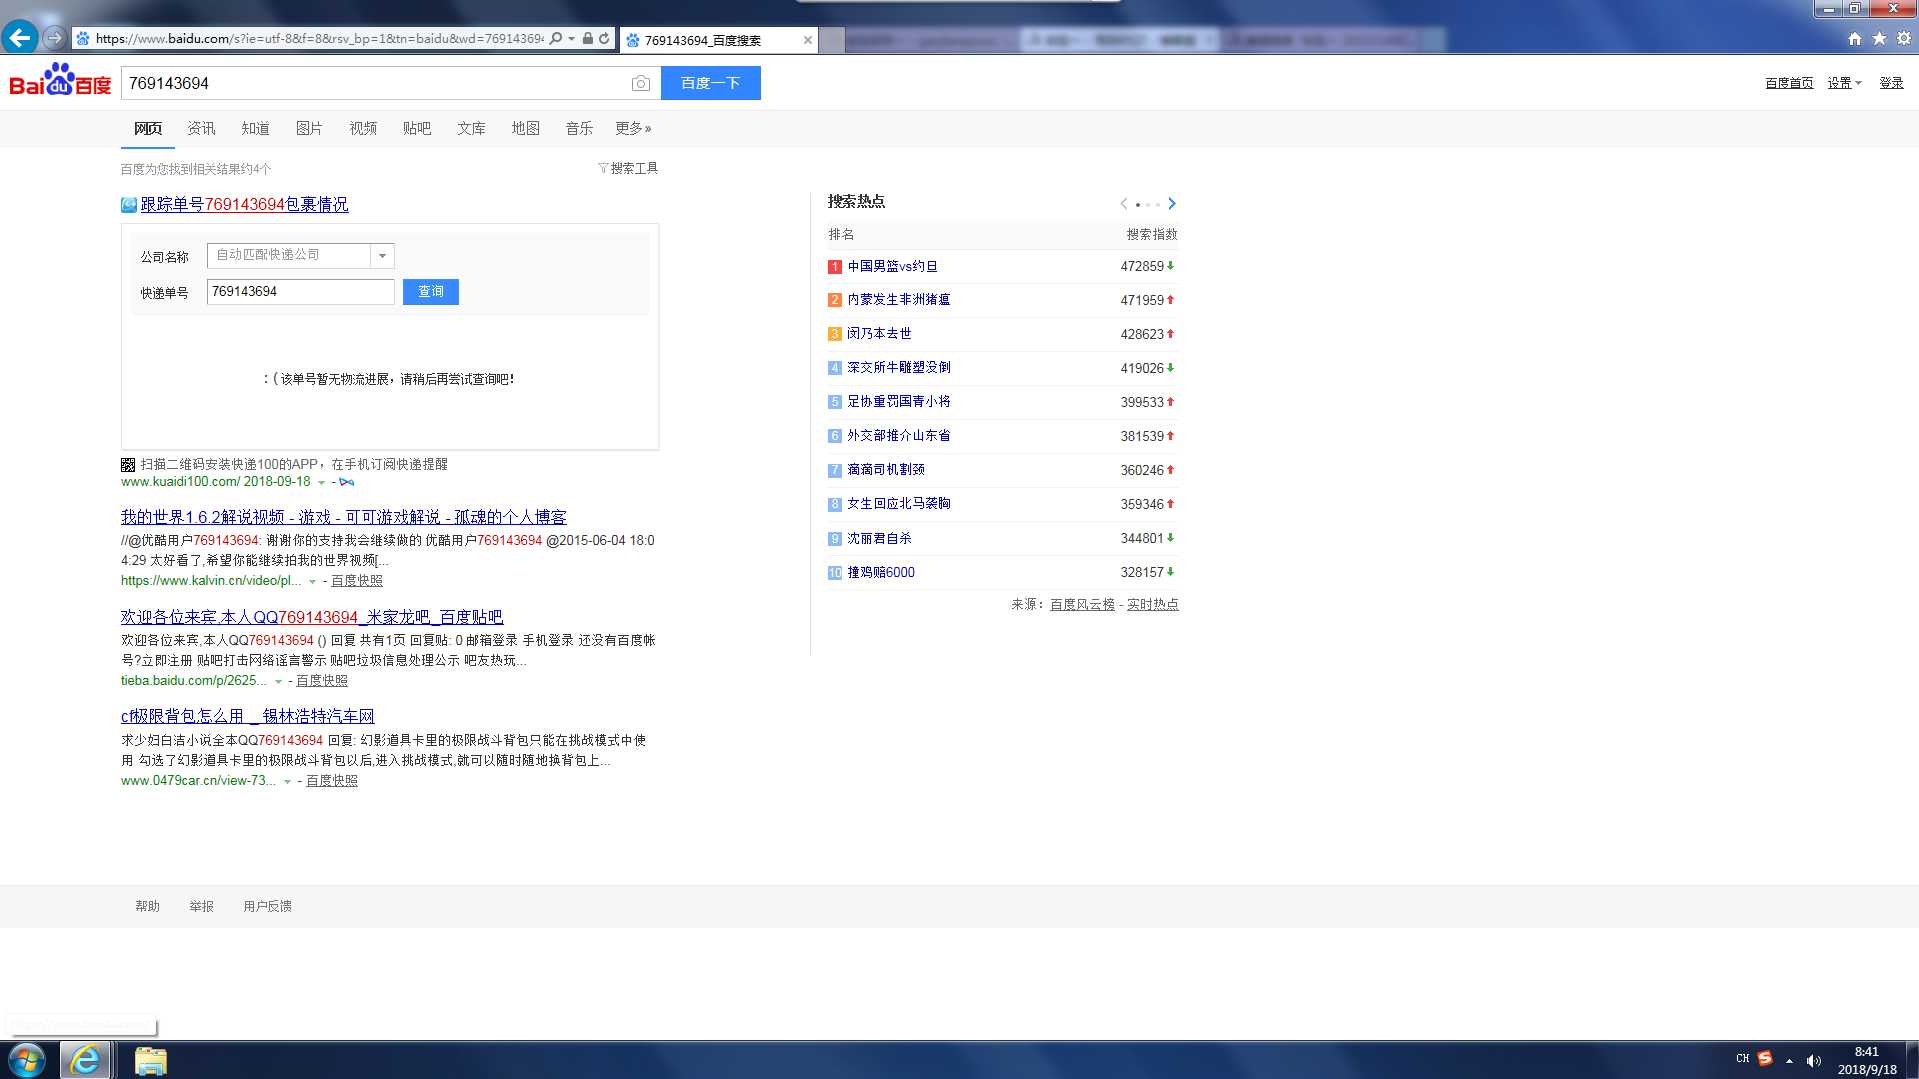This screenshot has height=1079, width=1919.
Task: Click the 百度首页 link
Action: point(1789,83)
